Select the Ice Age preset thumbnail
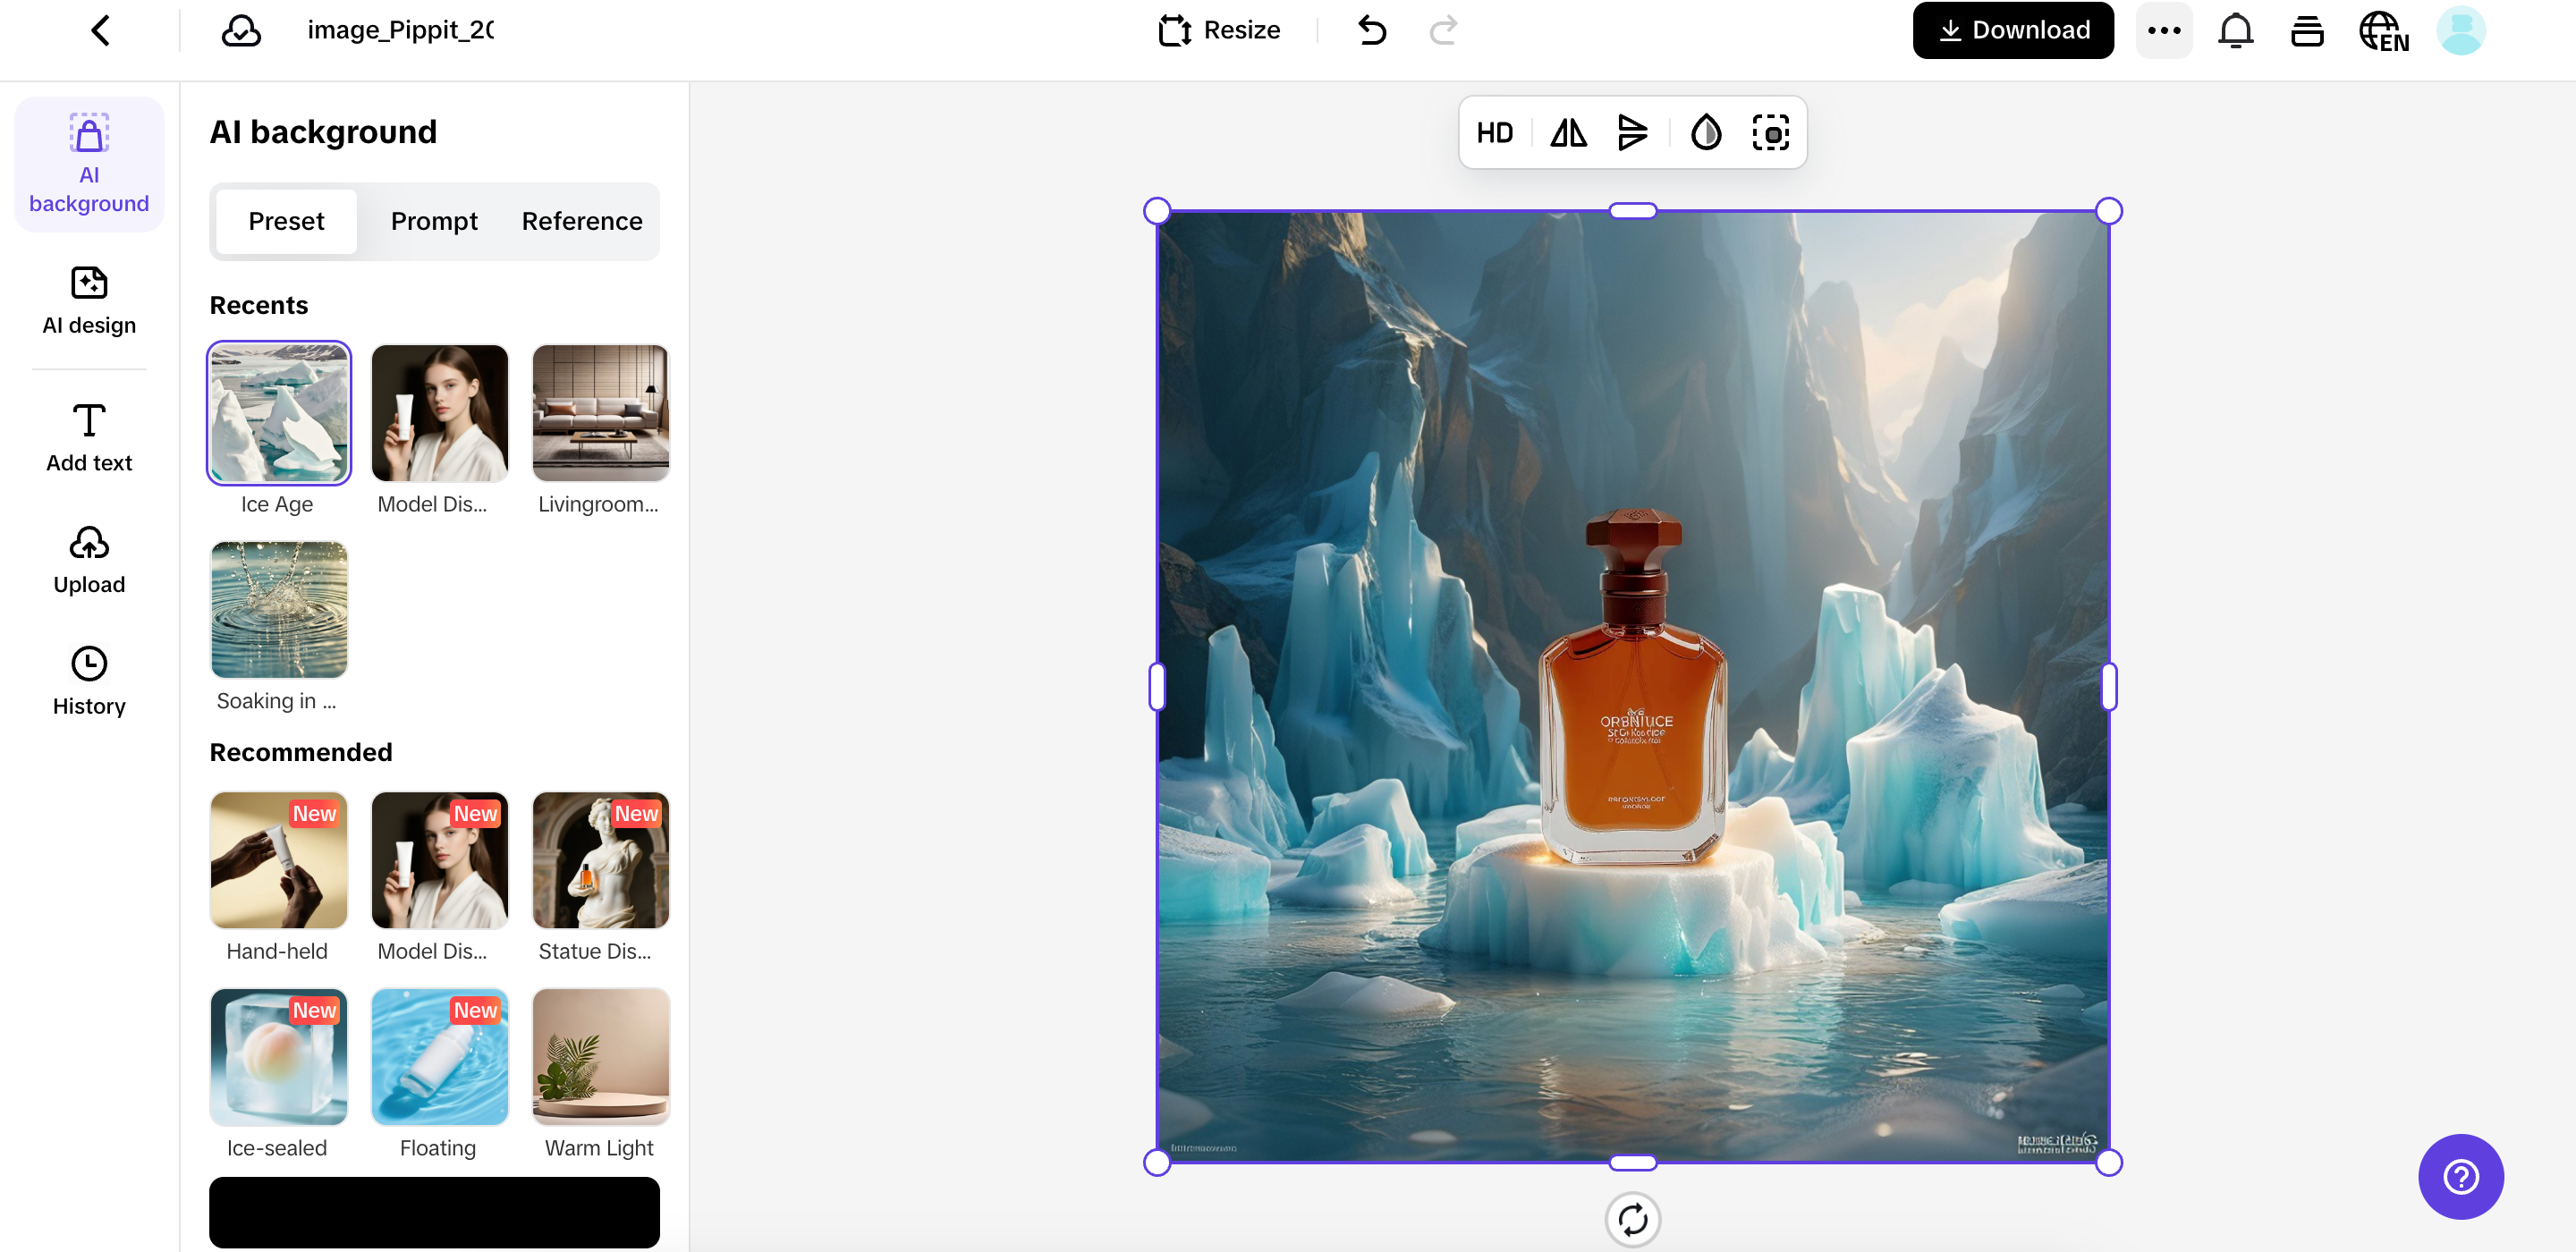The height and width of the screenshot is (1252, 2576). pyautogui.click(x=278, y=412)
